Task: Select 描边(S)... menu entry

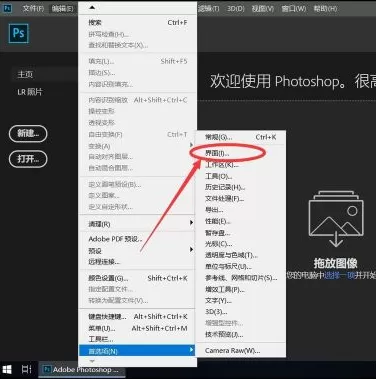Action: (137, 73)
